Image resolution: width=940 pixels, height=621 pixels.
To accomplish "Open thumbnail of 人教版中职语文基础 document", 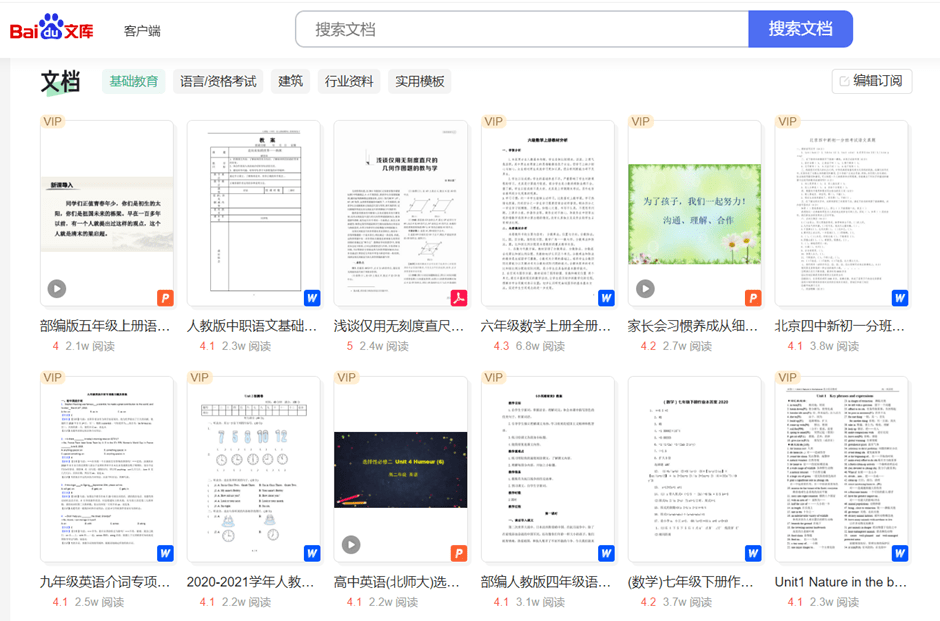I will (x=254, y=214).
